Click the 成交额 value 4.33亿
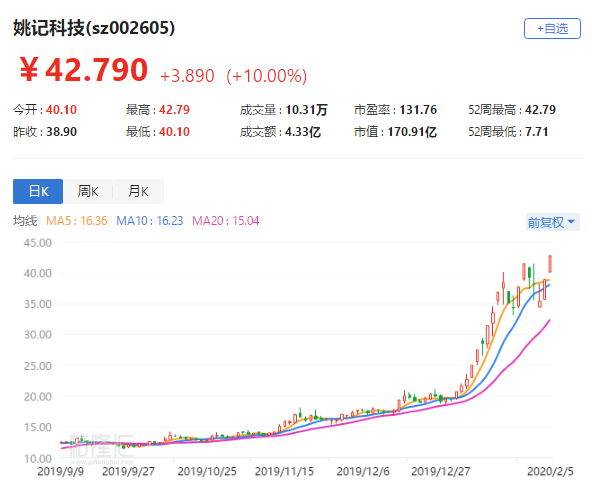592x481 pixels. coord(303,132)
